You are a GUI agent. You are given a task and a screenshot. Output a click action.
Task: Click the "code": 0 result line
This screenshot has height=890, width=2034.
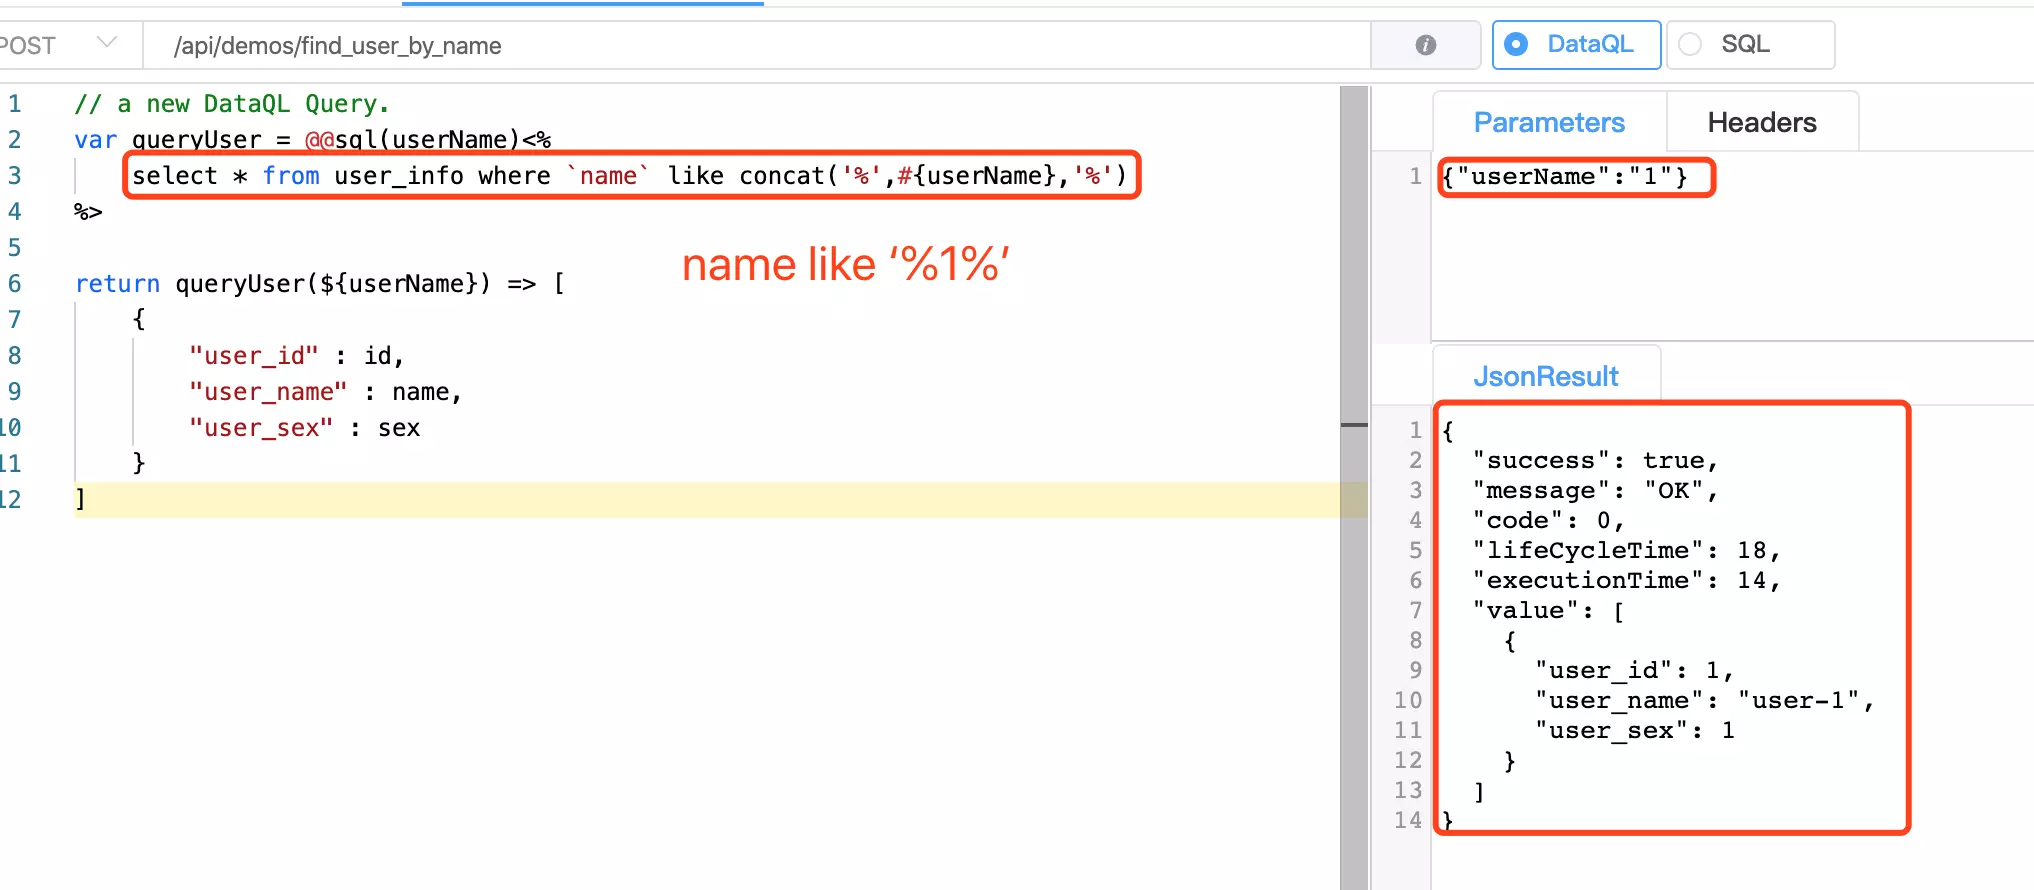point(1548,520)
